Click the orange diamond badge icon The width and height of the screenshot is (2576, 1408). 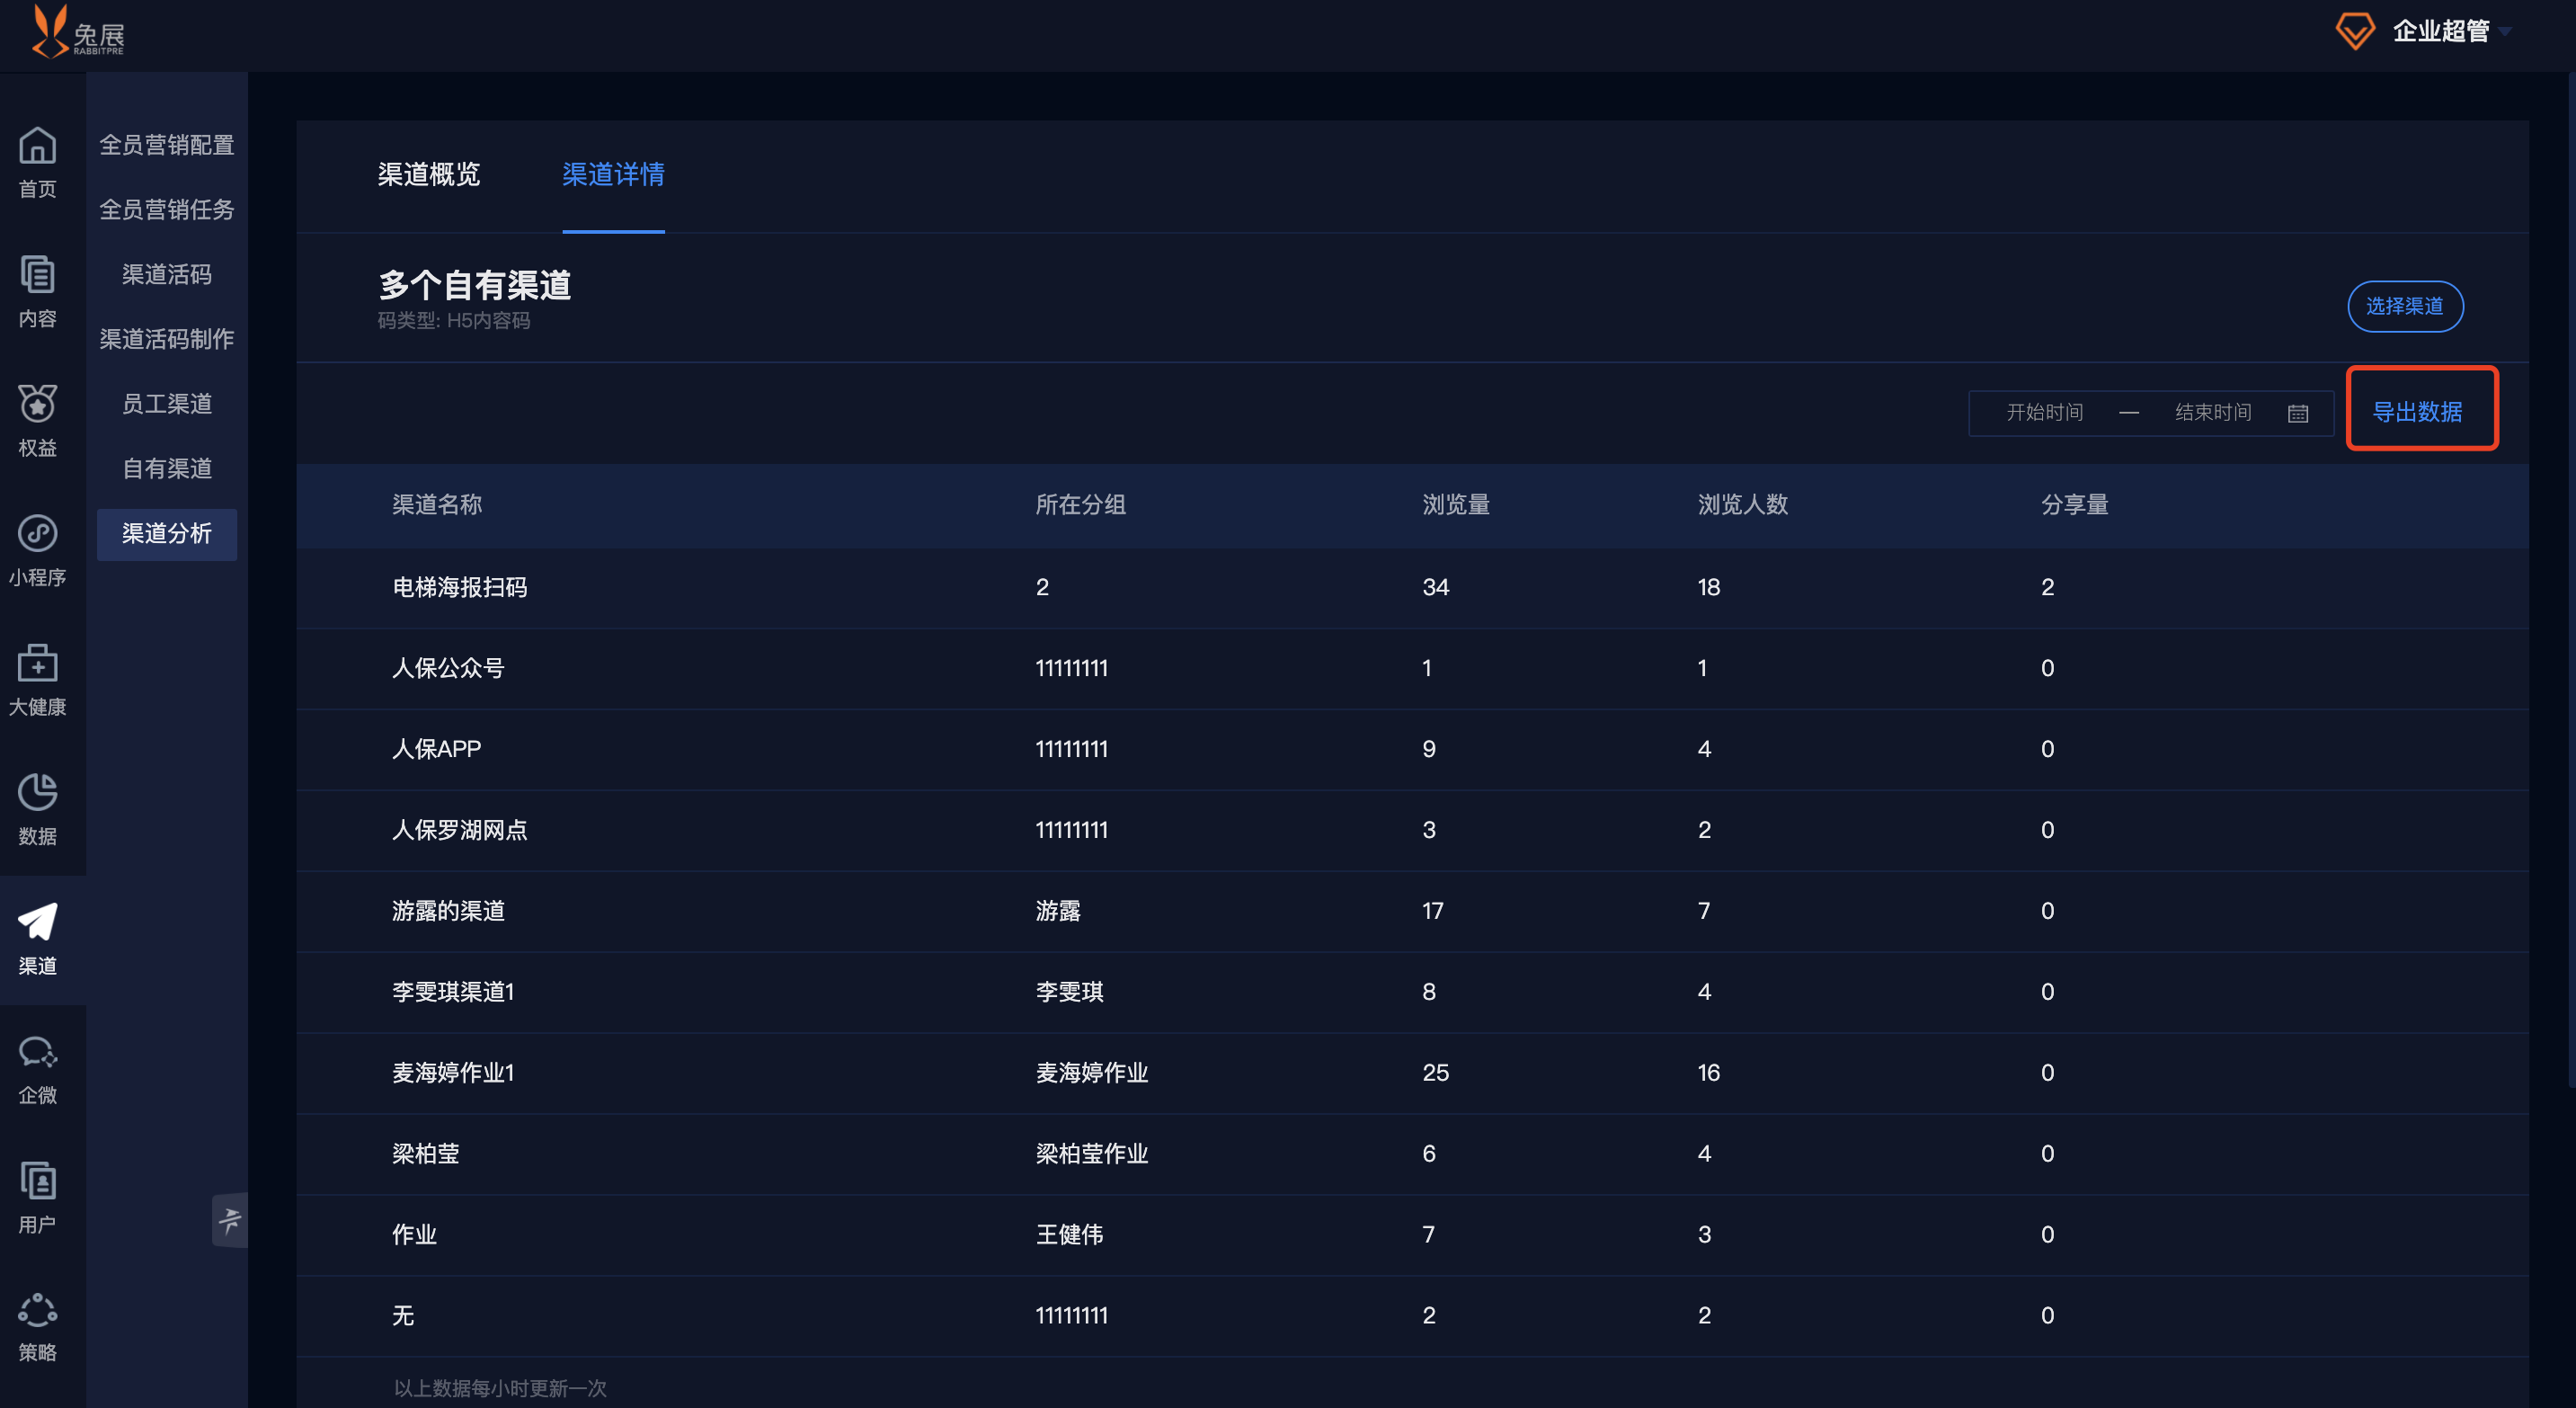tap(2354, 31)
